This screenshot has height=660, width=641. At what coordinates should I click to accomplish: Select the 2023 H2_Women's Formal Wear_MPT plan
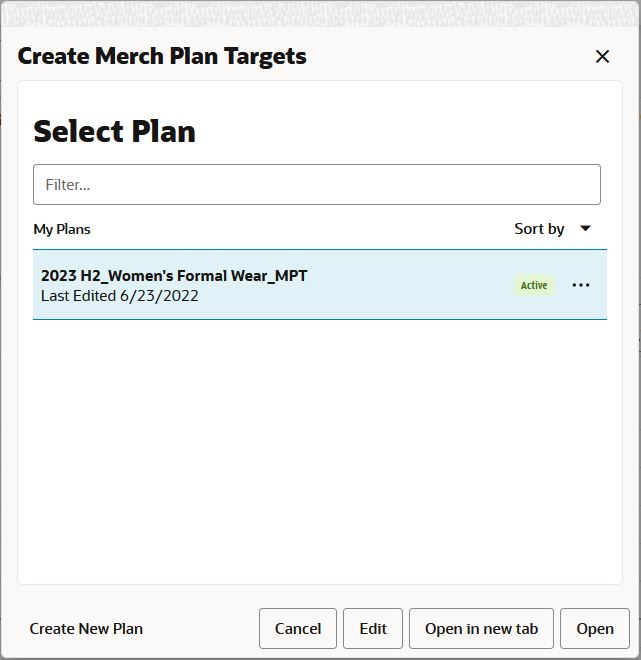click(174, 276)
